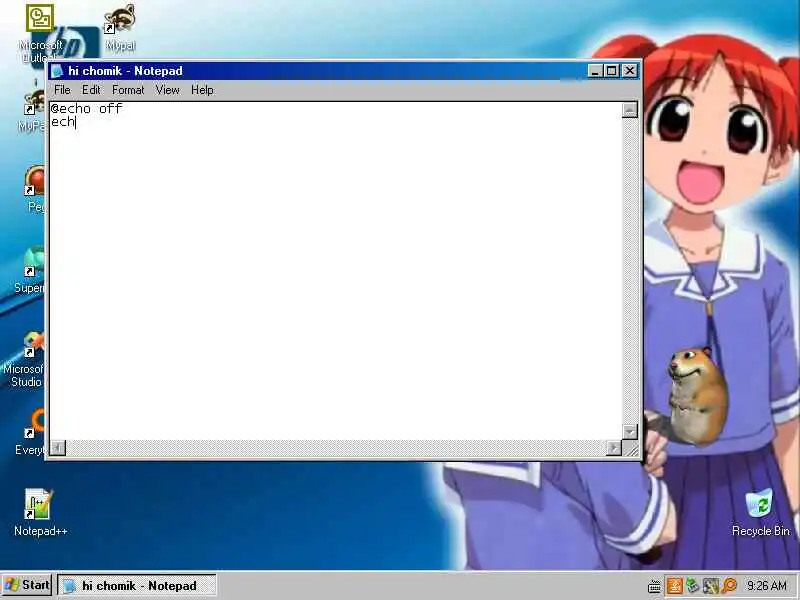Click the hi chomik - Notepad title bar

point(344,71)
